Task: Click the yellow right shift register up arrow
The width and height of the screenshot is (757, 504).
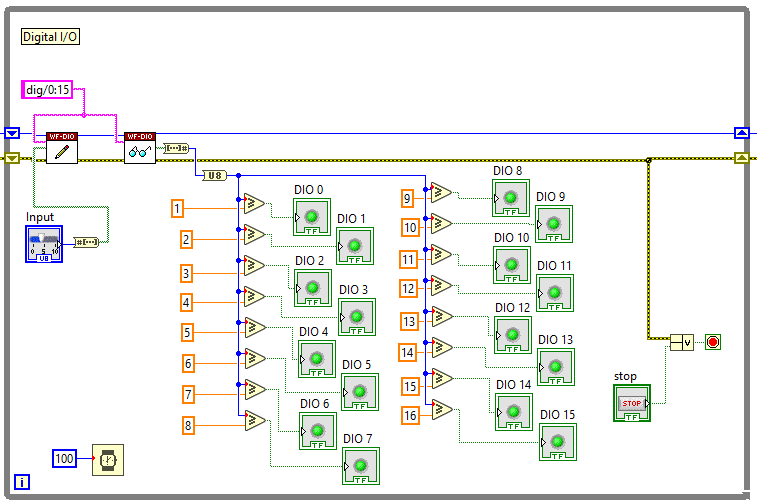Action: (742, 157)
